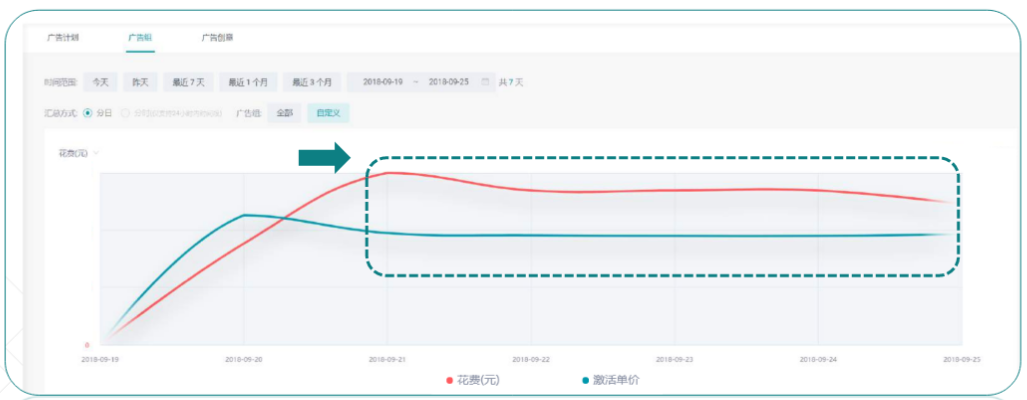Screen dimensions: 1027x400
Task: Expand the 花费(元) metric dropdown
Action: (77, 153)
